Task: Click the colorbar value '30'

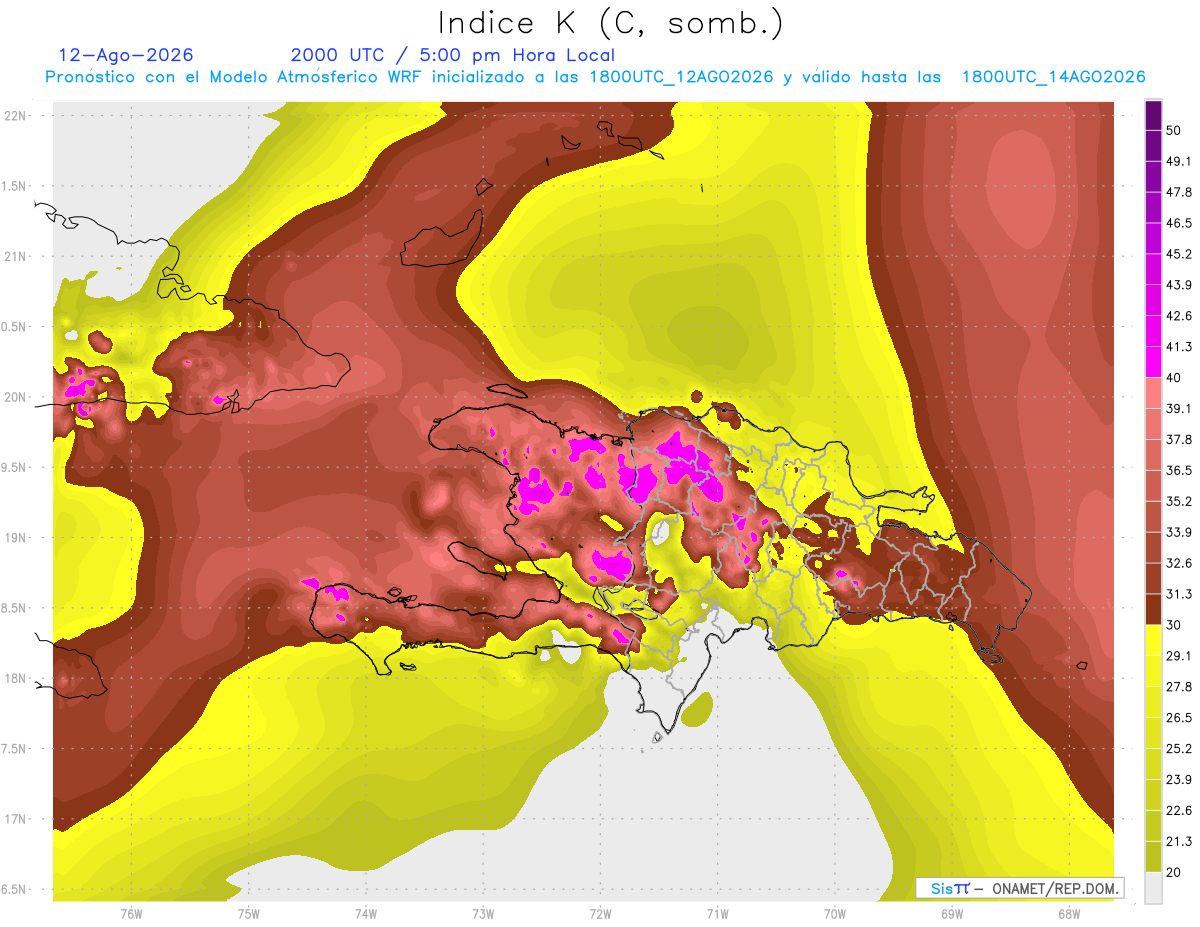Action: (1175, 625)
